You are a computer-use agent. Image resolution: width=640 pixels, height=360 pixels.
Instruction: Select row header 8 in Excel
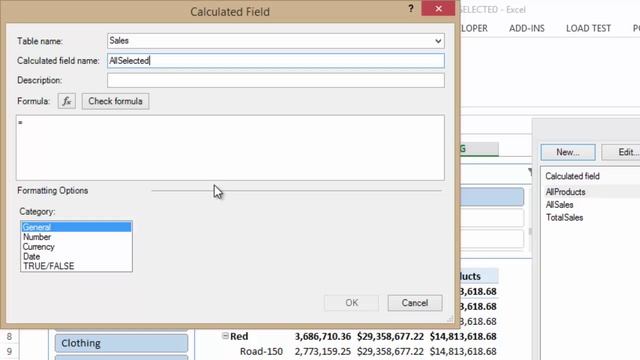tap(9, 337)
